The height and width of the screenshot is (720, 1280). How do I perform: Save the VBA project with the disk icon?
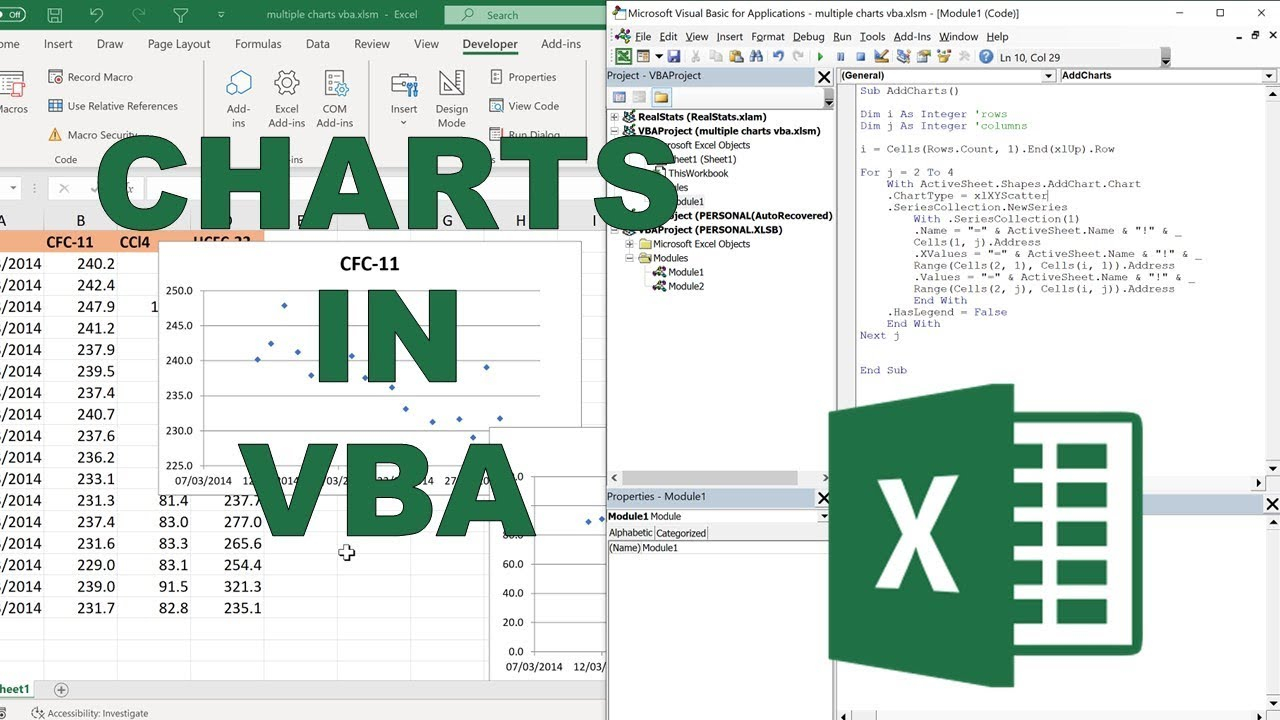(x=673, y=57)
